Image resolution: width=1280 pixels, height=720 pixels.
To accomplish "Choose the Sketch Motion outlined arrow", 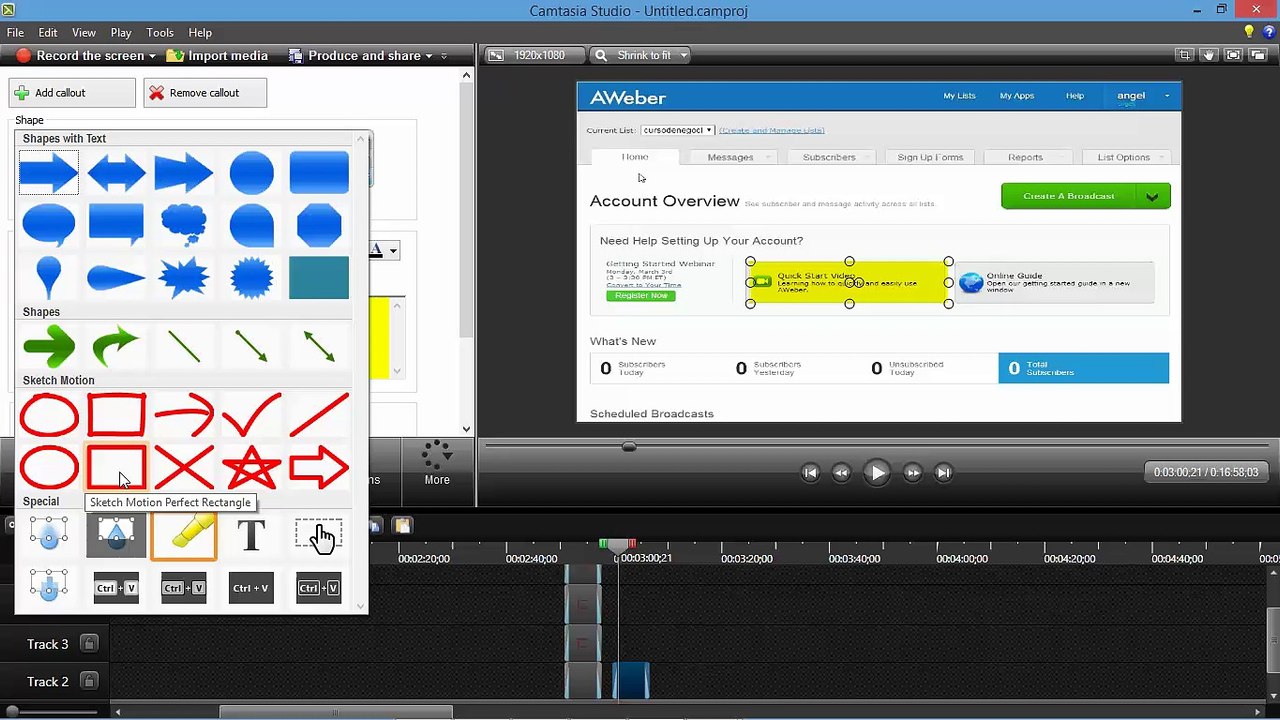I will click(x=319, y=467).
